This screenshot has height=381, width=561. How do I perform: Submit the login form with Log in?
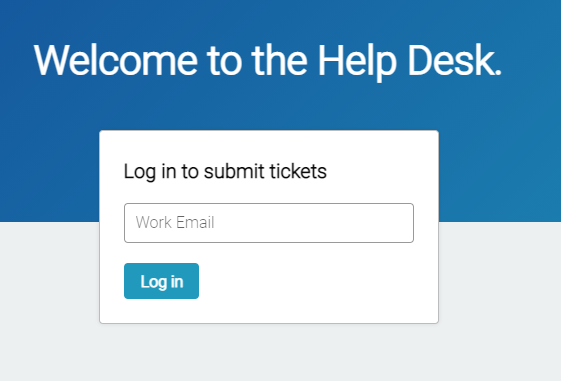(x=161, y=281)
